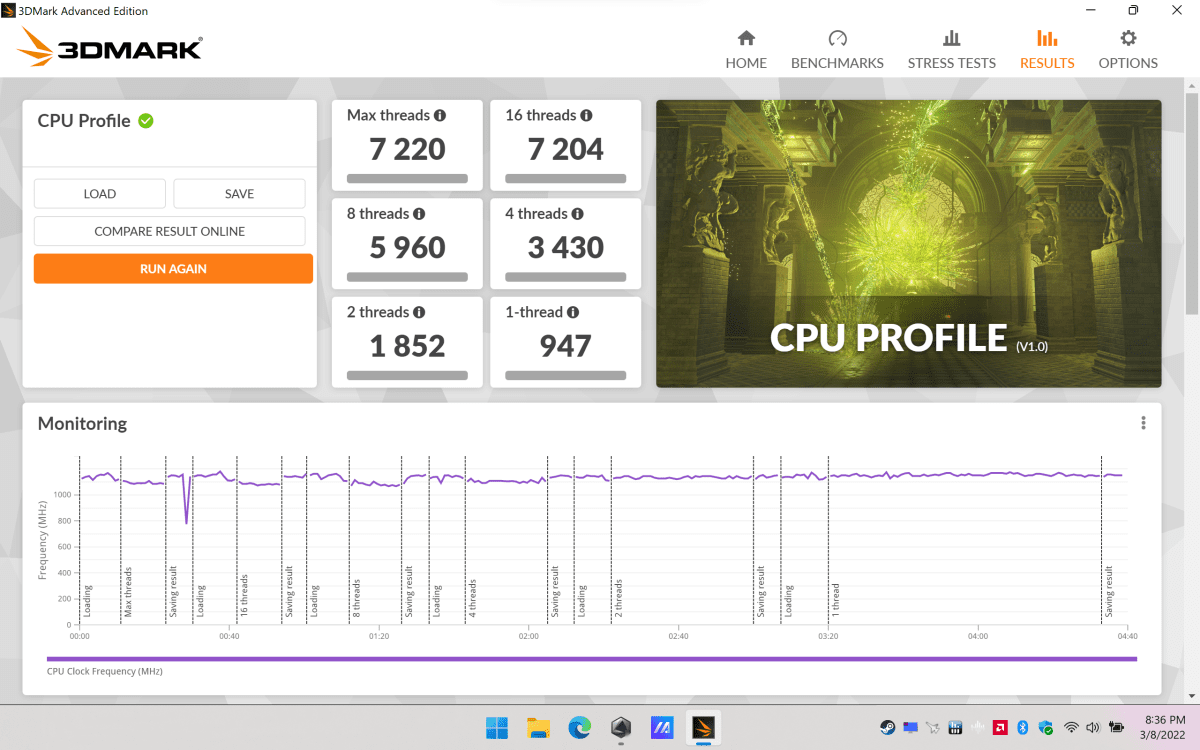Open the blue M app in the taskbar

click(661, 727)
